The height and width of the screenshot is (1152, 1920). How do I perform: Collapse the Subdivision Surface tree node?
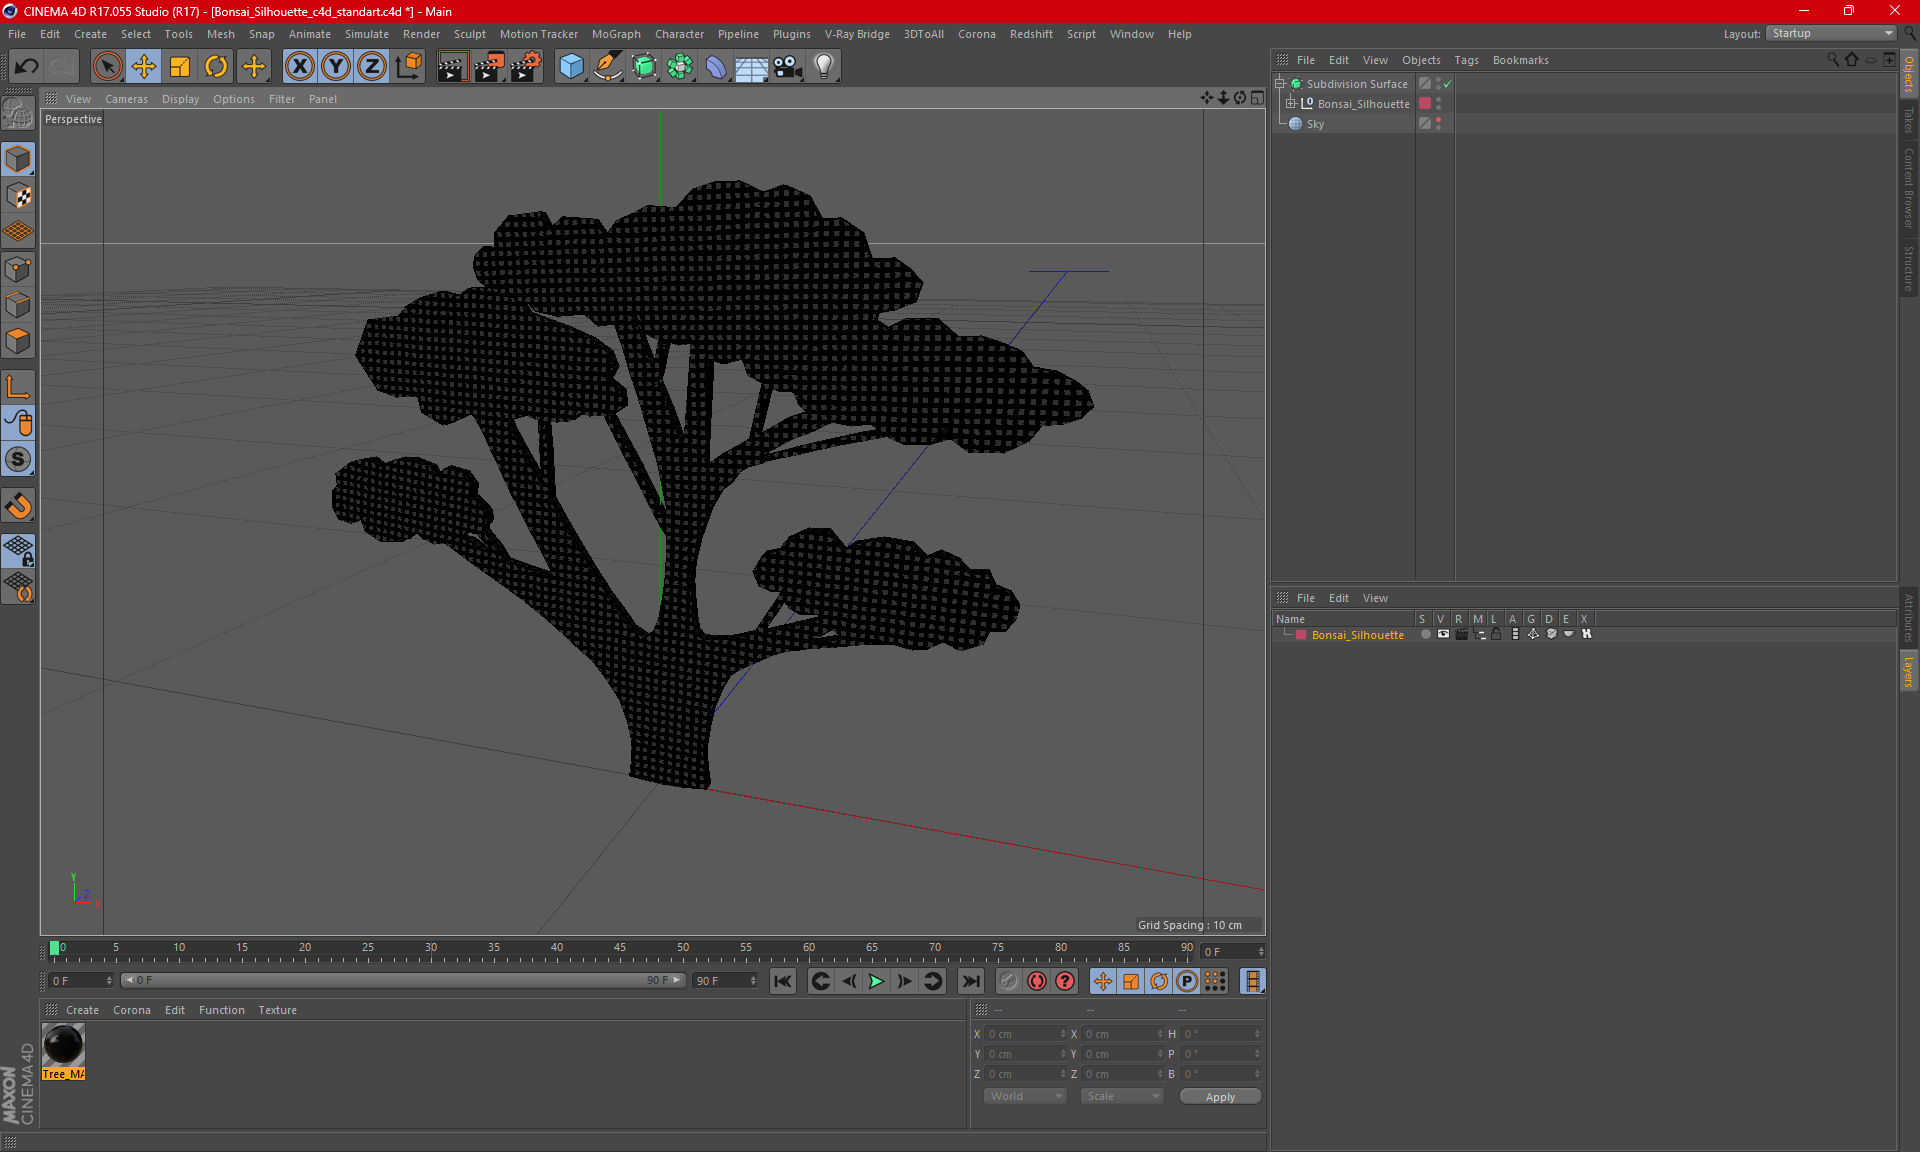[1280, 84]
